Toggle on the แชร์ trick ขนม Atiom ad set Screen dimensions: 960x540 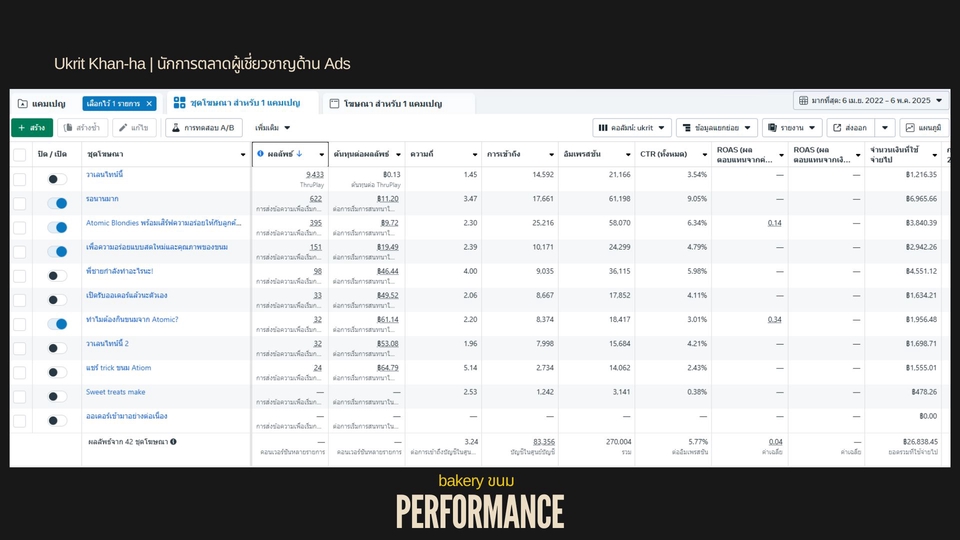57,372
